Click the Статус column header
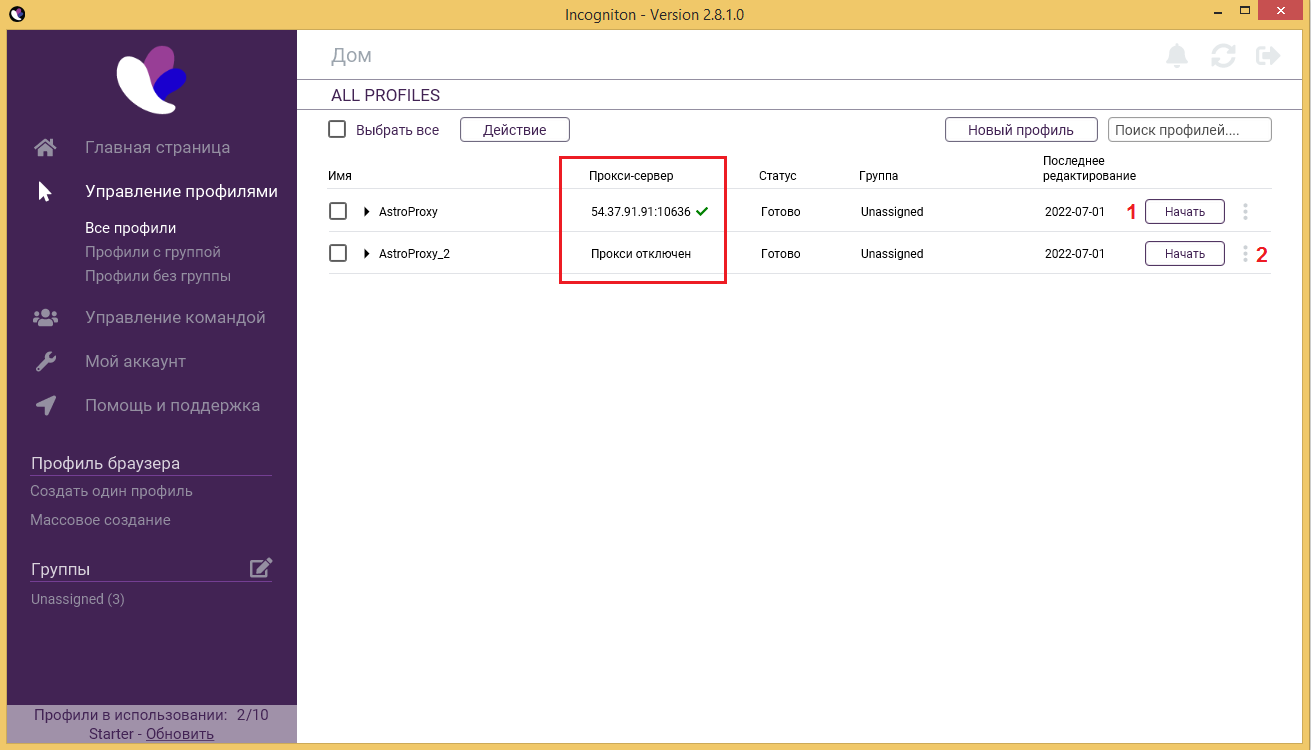Viewport: 1311px width, 750px height. point(778,176)
